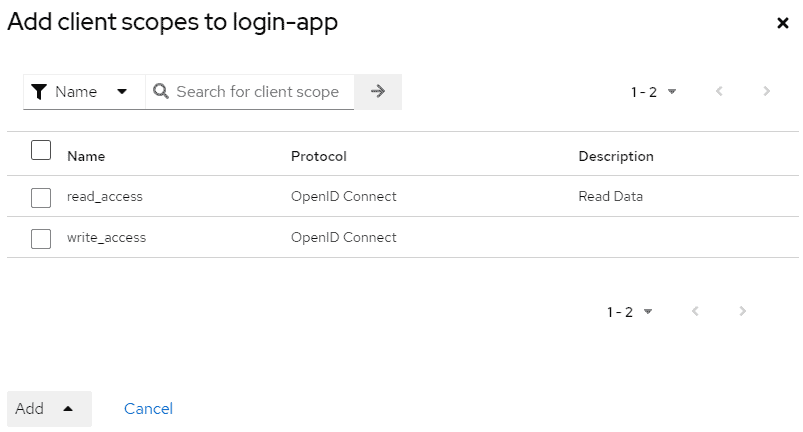
Task: Go to next page in bottom pagination
Action: pos(743,311)
